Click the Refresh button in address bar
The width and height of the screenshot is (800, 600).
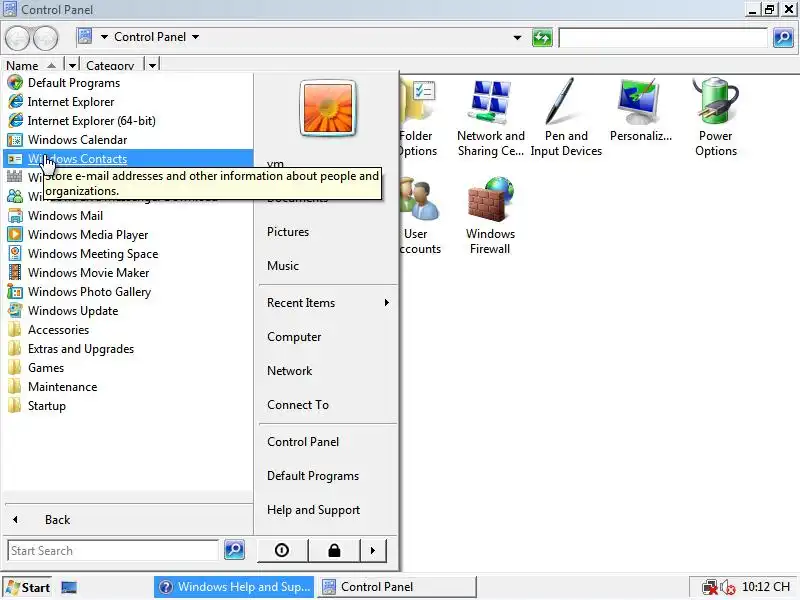click(x=542, y=37)
